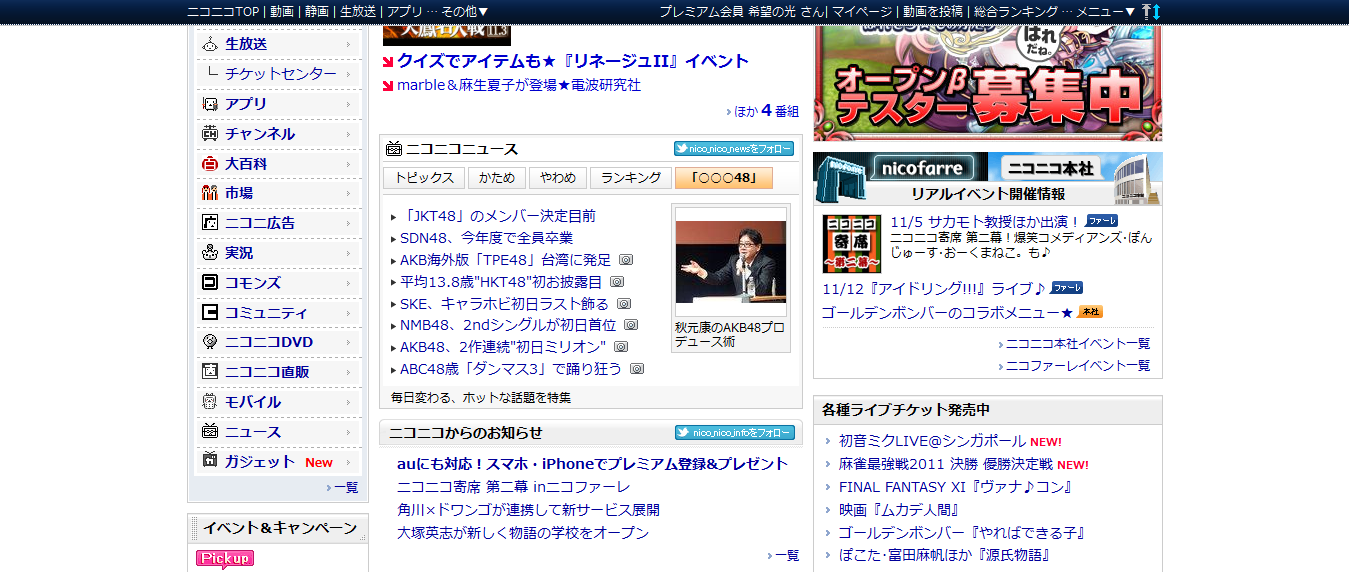Open marble＆麻生夏子 電波研究社 link
The width and height of the screenshot is (1349, 572).
pos(519,85)
